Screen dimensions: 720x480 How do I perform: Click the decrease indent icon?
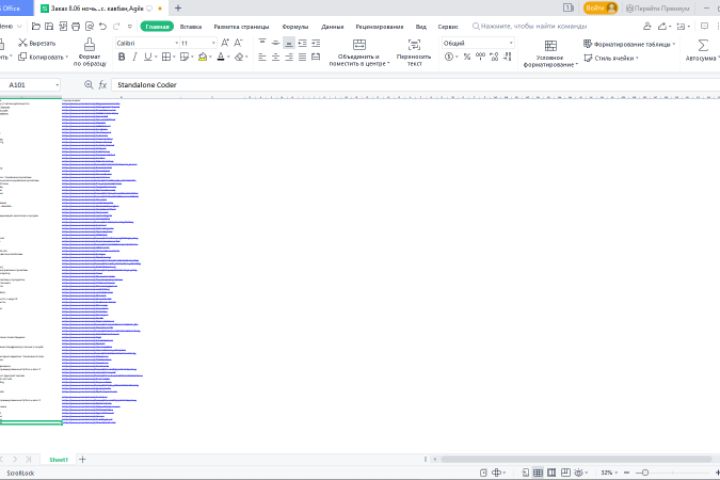click(x=302, y=43)
